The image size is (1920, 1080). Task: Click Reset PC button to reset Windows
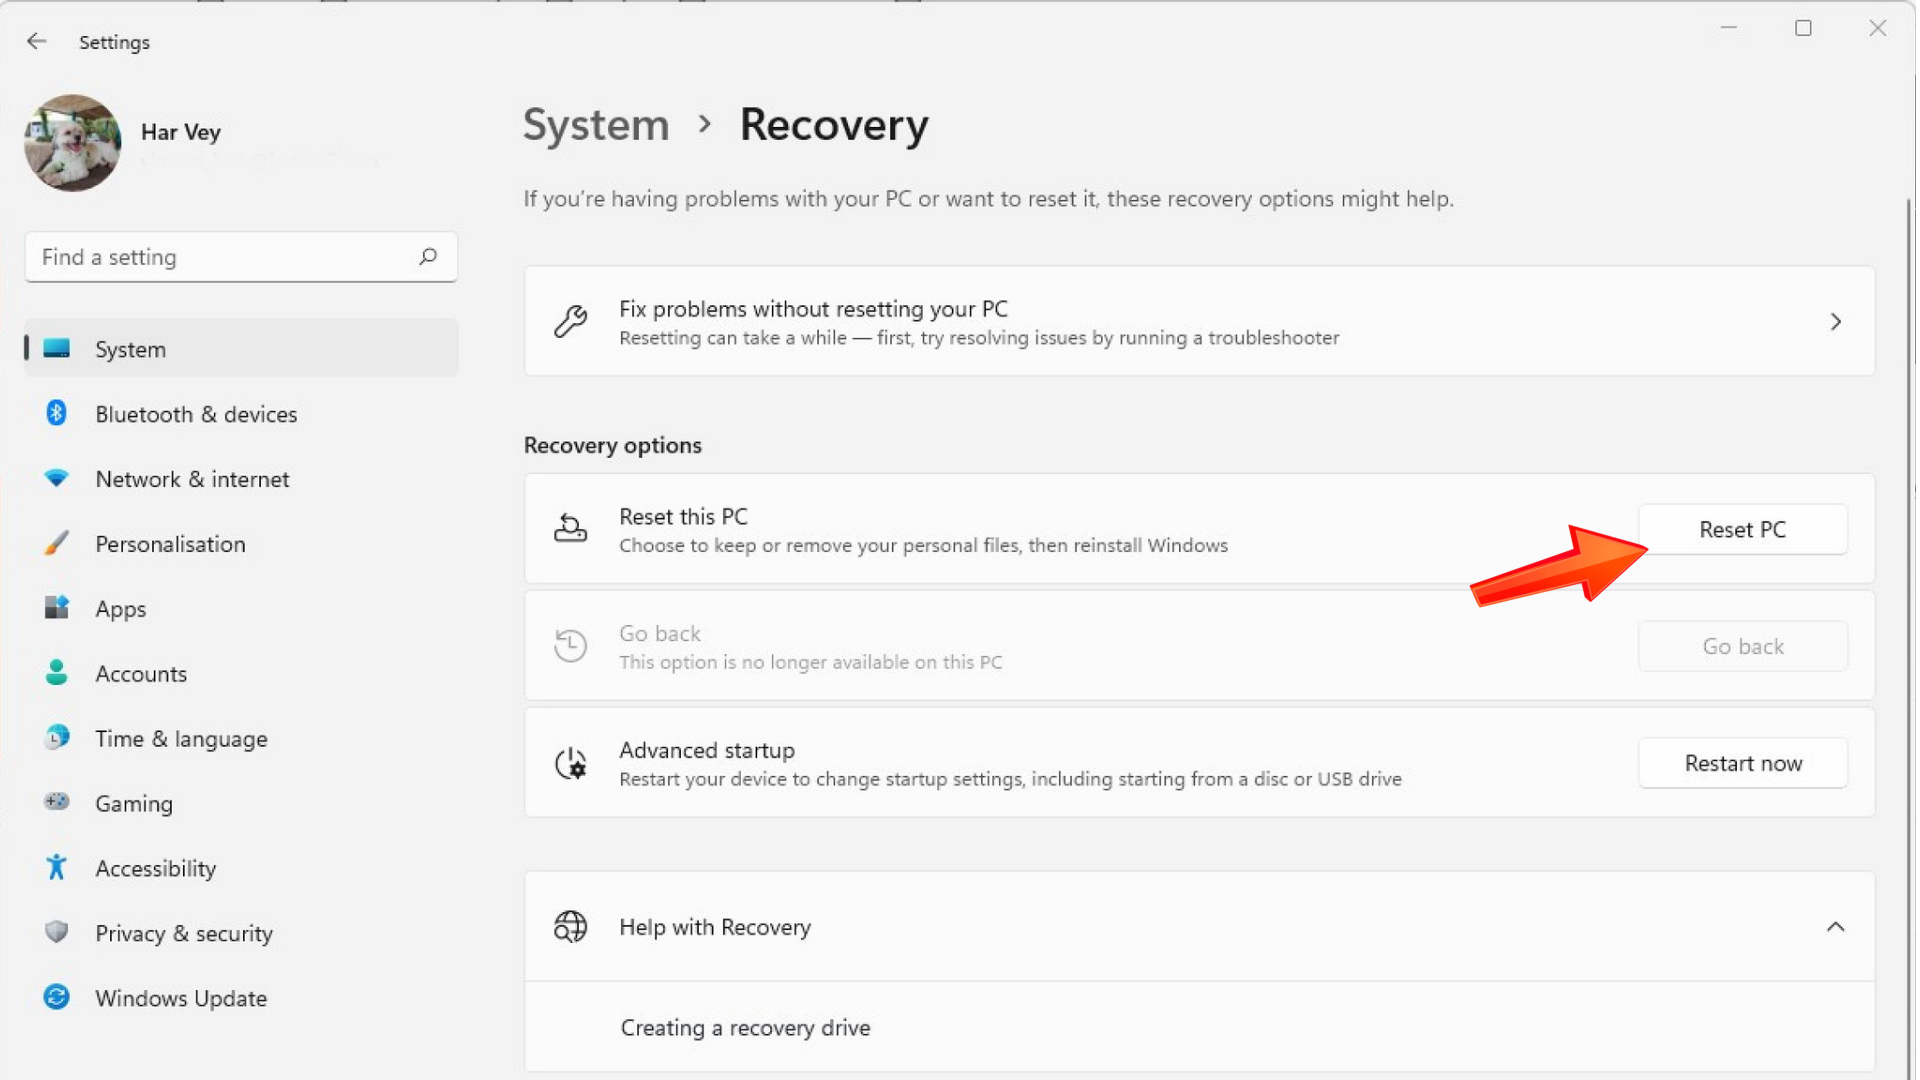[1742, 529]
